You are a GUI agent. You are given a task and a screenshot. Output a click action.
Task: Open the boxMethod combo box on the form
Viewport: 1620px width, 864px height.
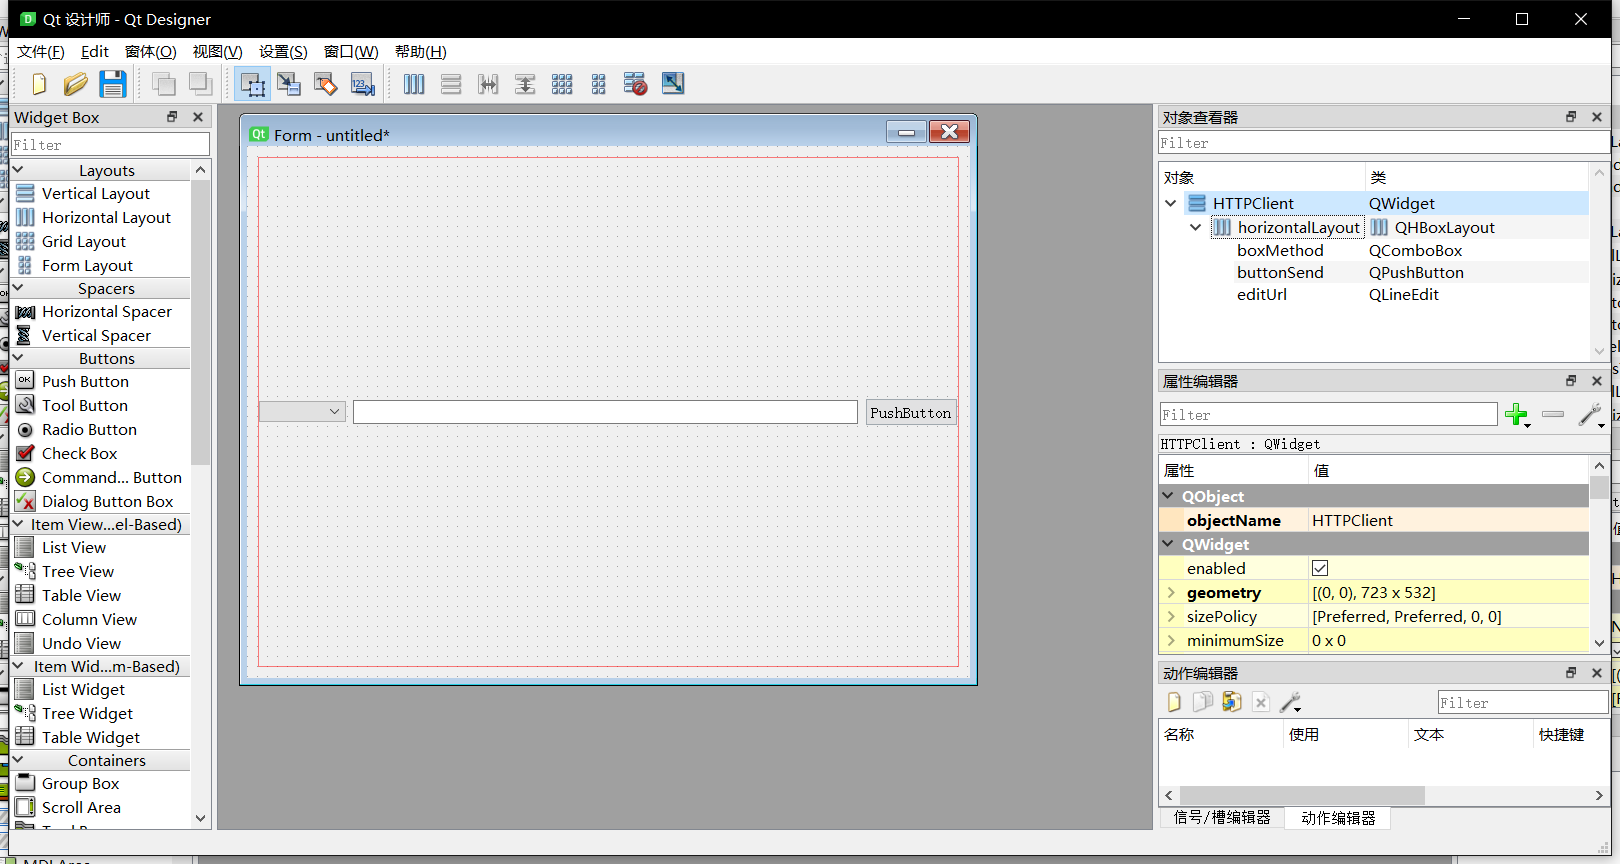[302, 412]
